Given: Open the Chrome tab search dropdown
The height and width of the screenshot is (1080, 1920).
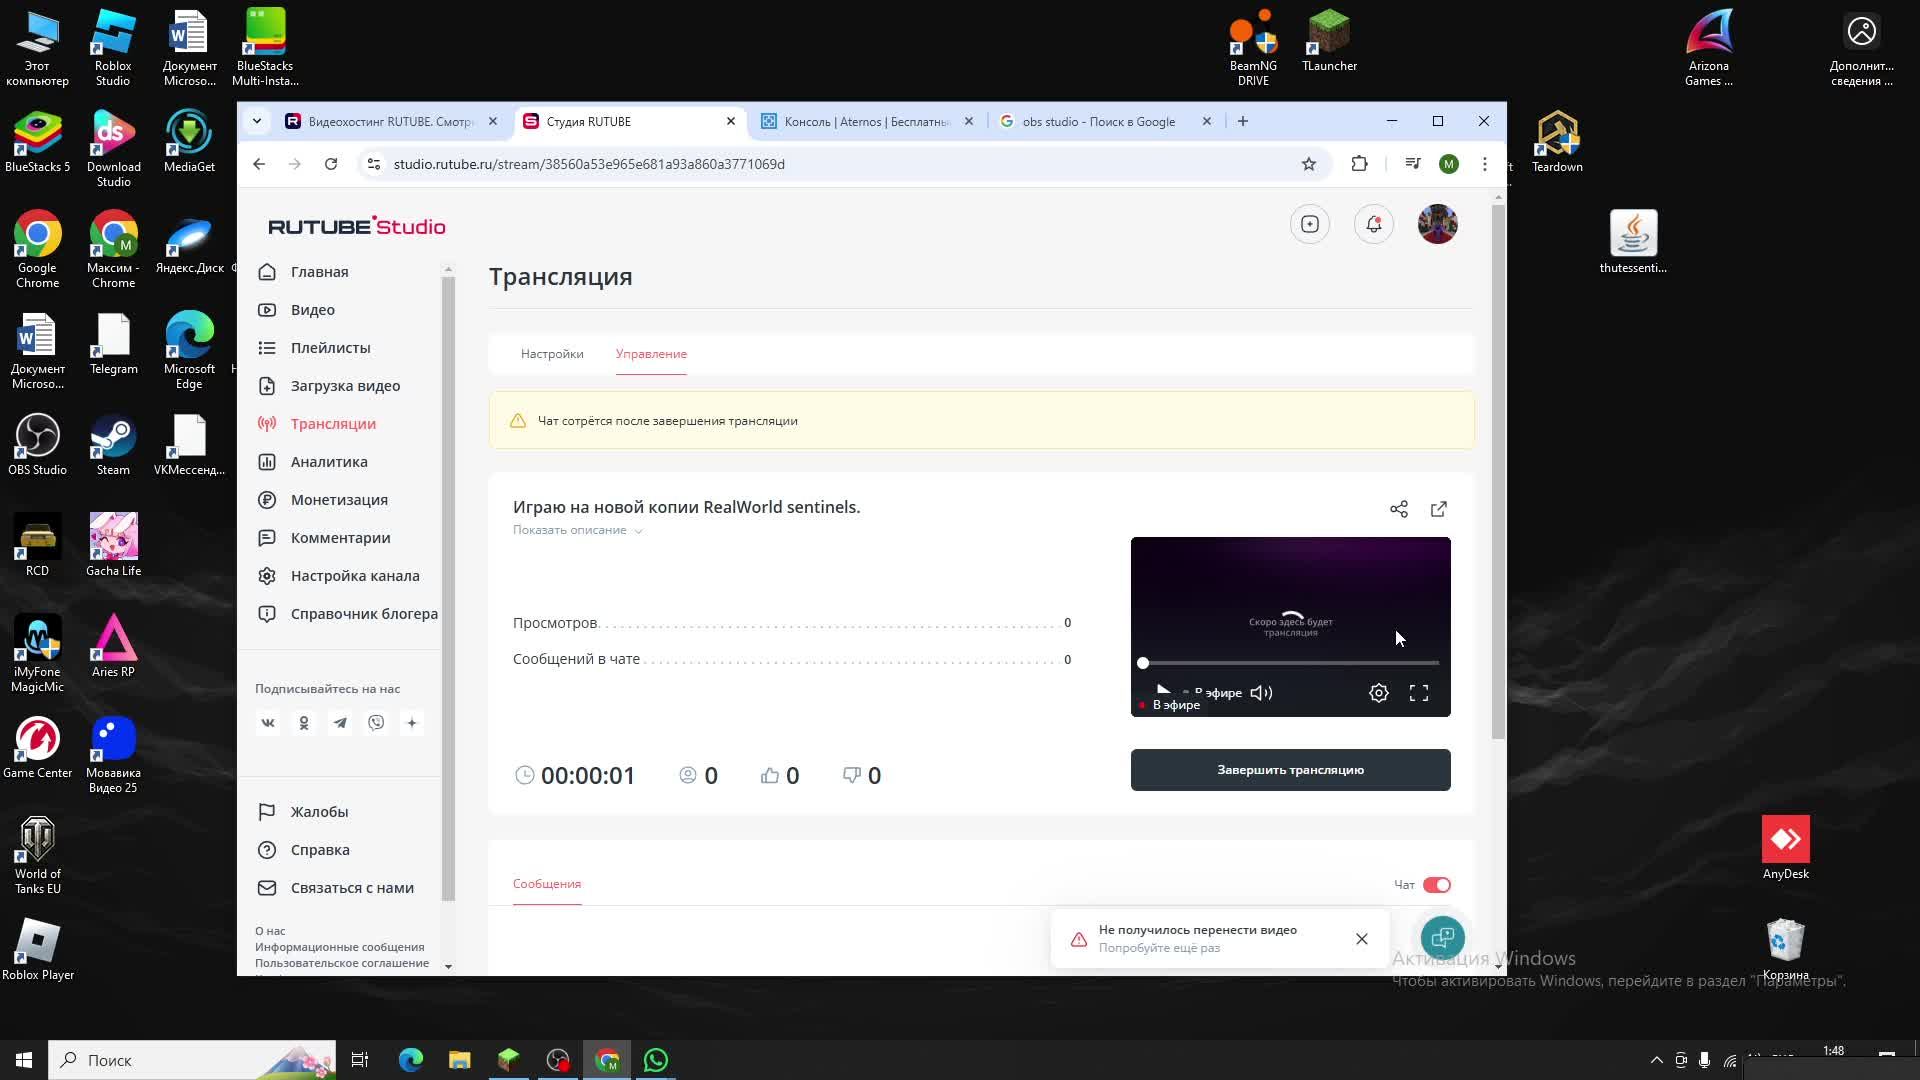Looking at the screenshot, I should pyautogui.click(x=257, y=121).
